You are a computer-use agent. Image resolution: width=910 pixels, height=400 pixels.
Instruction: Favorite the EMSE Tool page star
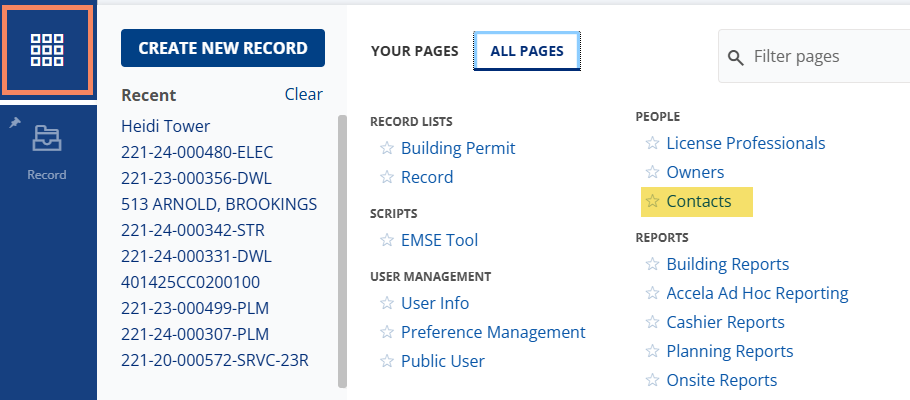(x=387, y=240)
